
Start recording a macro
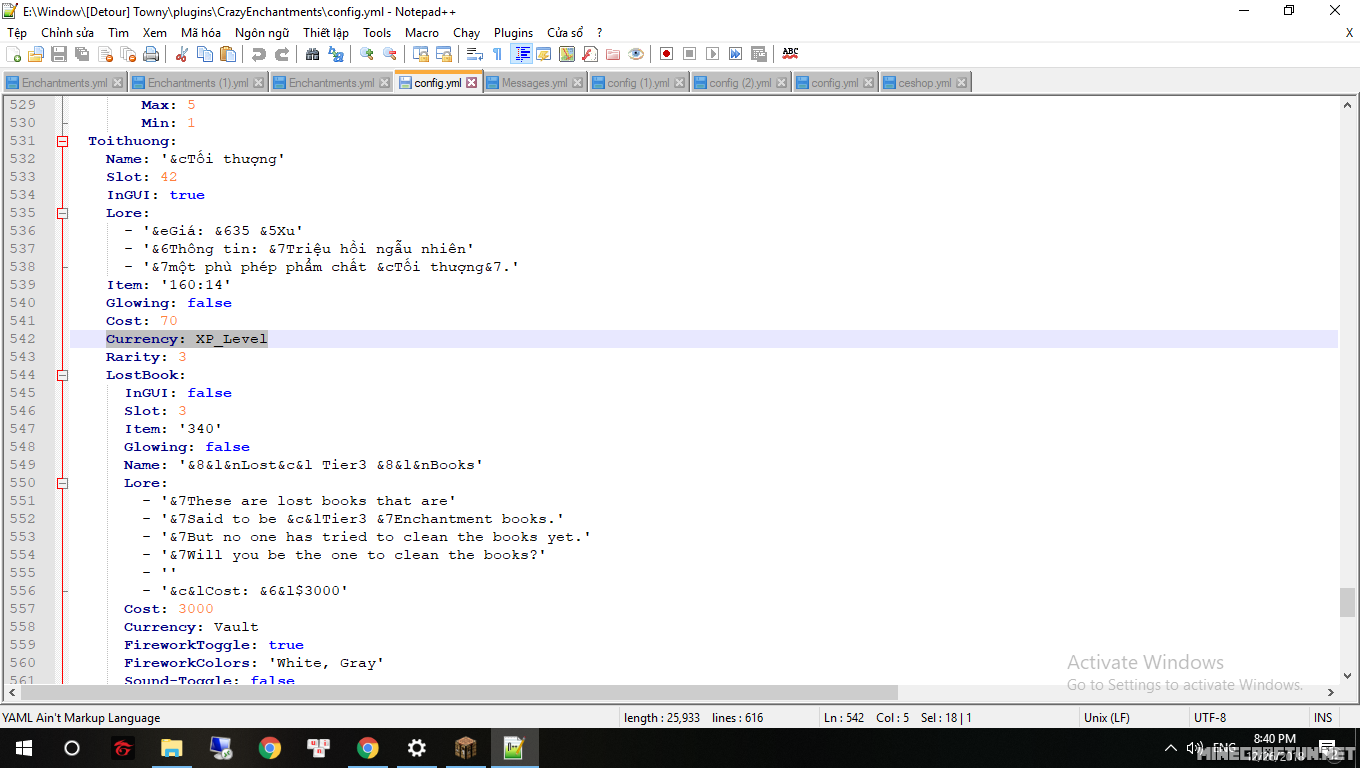click(666, 54)
